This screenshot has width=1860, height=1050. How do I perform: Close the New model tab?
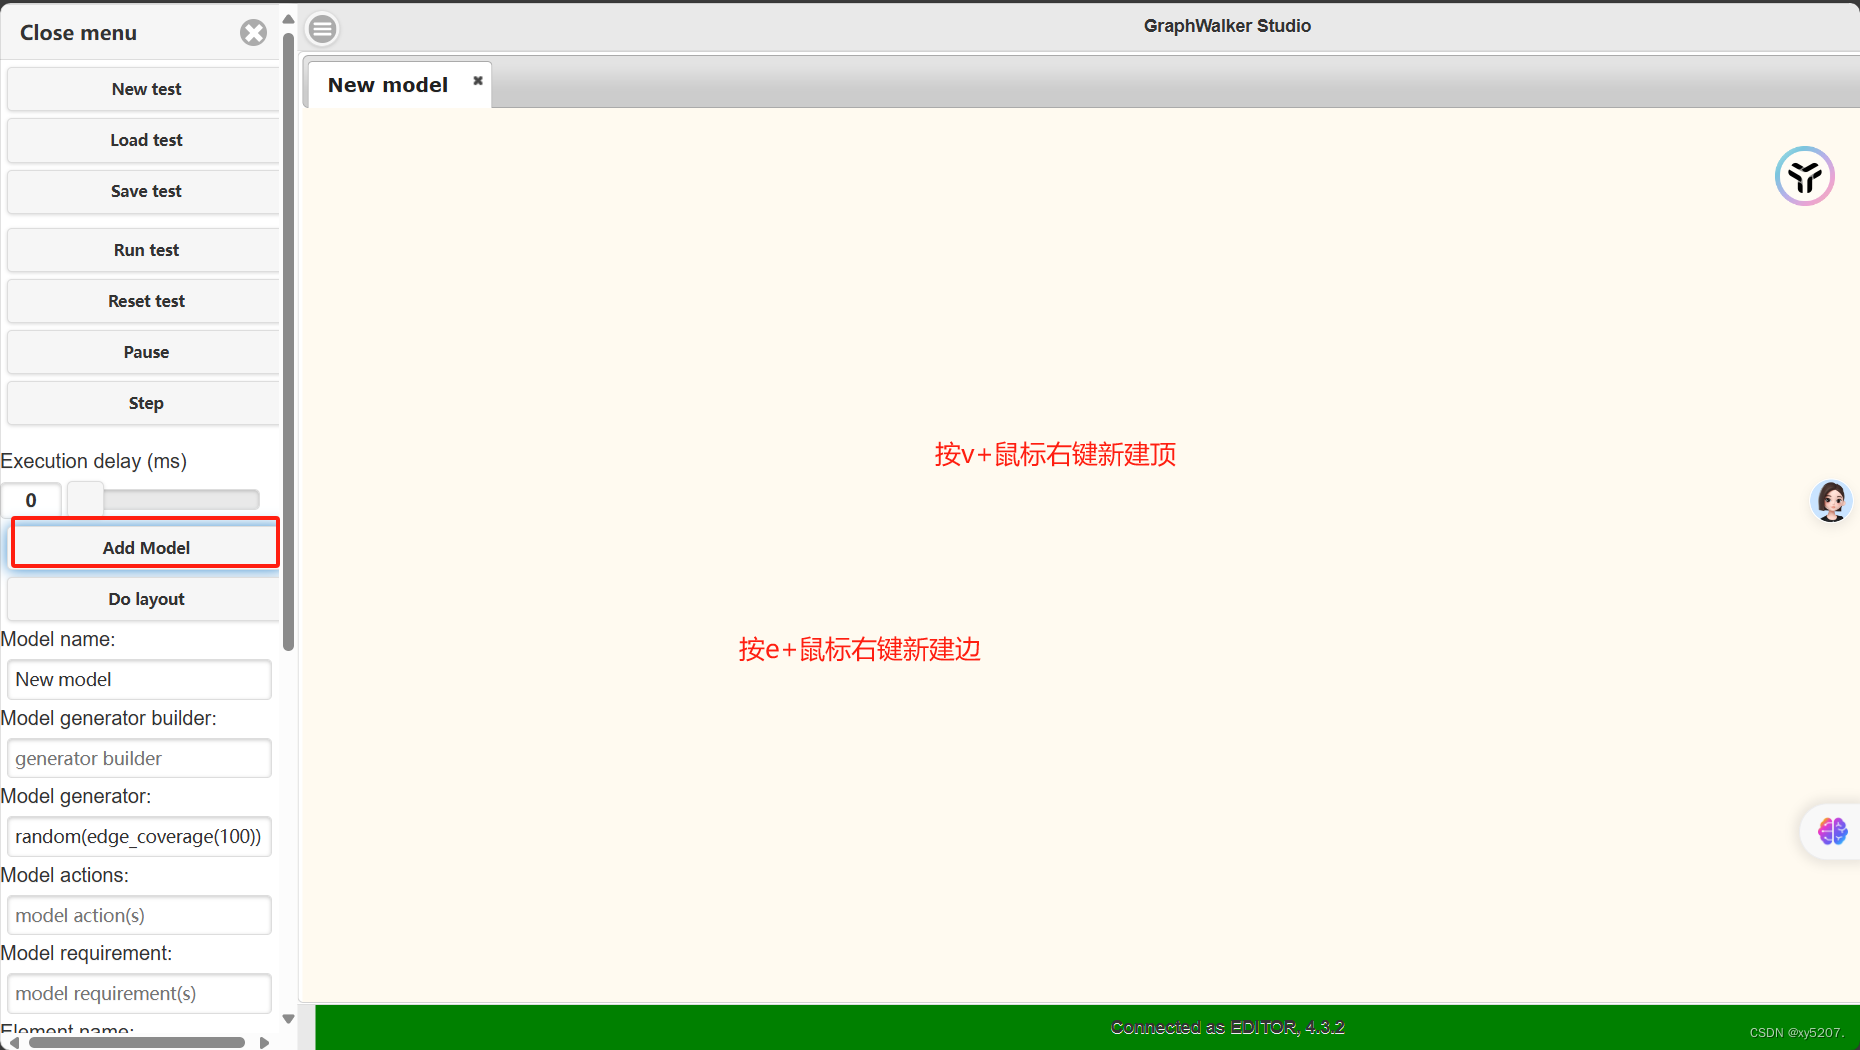pos(478,80)
